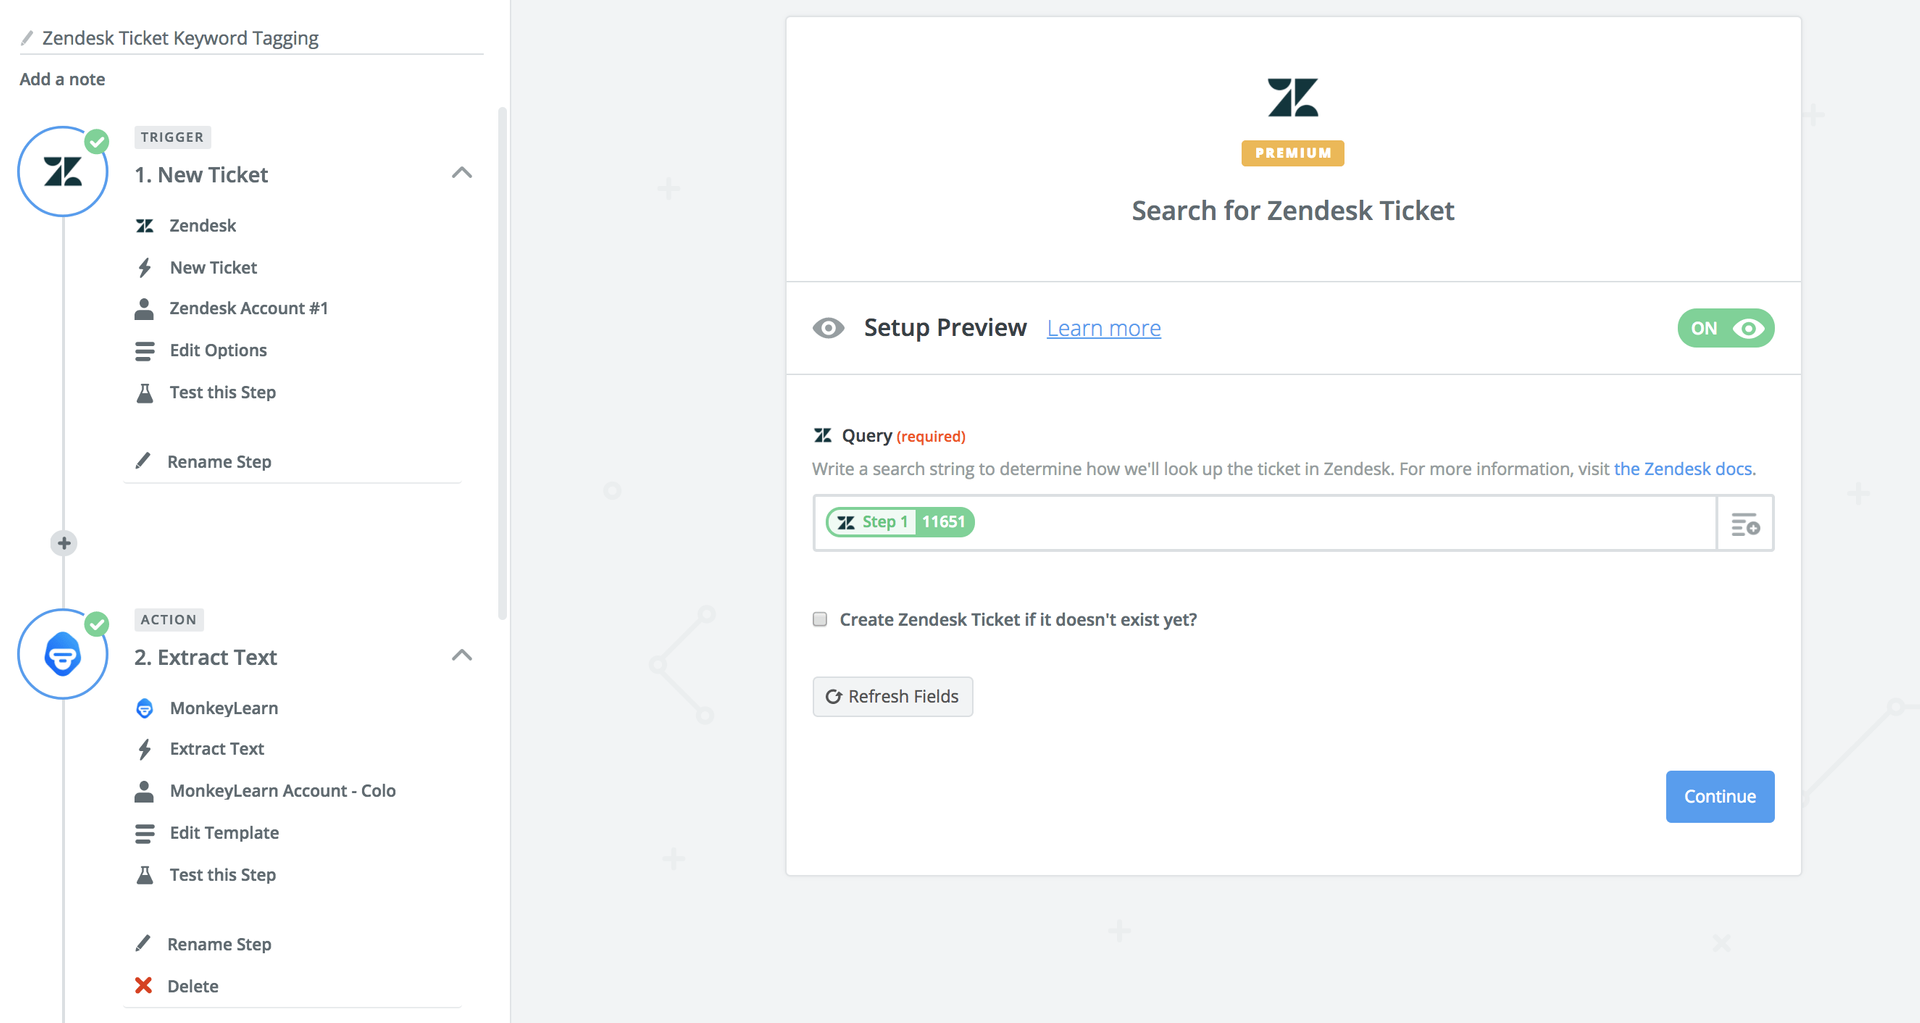Viewport: 1920px width, 1023px height.
Task: Click the insert field icon beside Query
Action: click(x=1745, y=523)
